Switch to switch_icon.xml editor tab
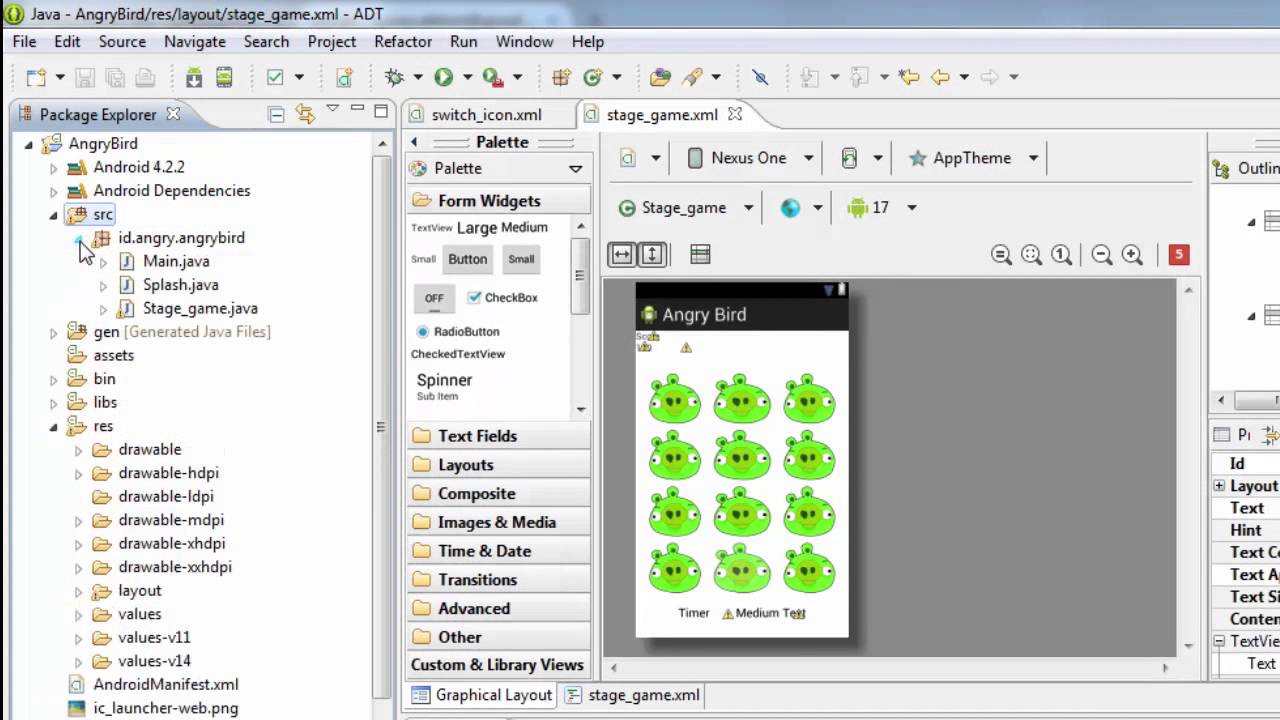 tap(487, 115)
